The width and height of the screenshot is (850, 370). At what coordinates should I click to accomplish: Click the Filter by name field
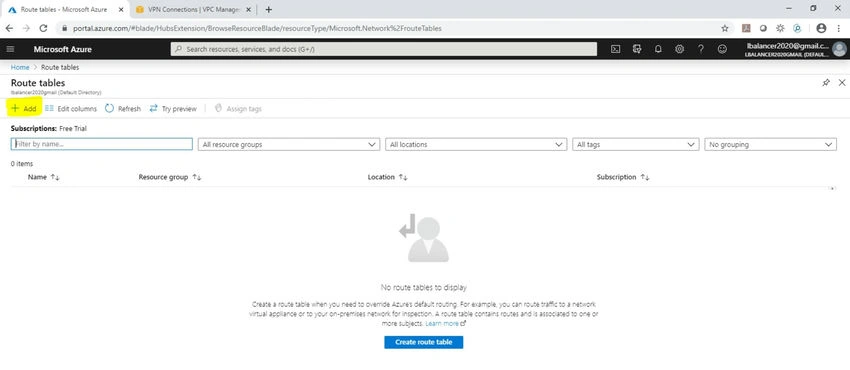click(102, 144)
